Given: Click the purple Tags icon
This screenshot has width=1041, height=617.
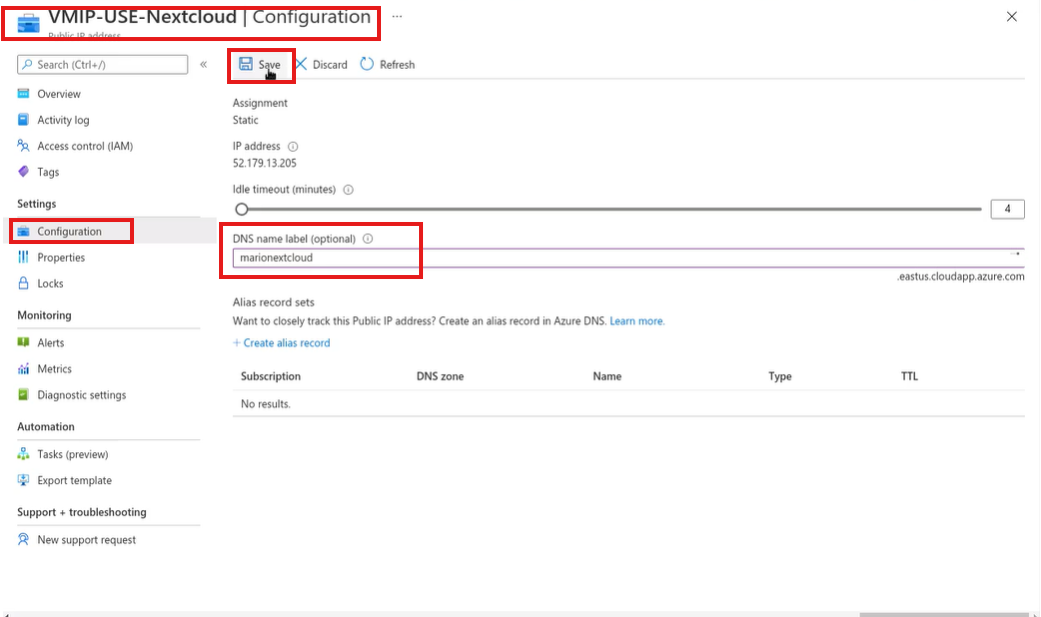Looking at the screenshot, I should 23,171.
